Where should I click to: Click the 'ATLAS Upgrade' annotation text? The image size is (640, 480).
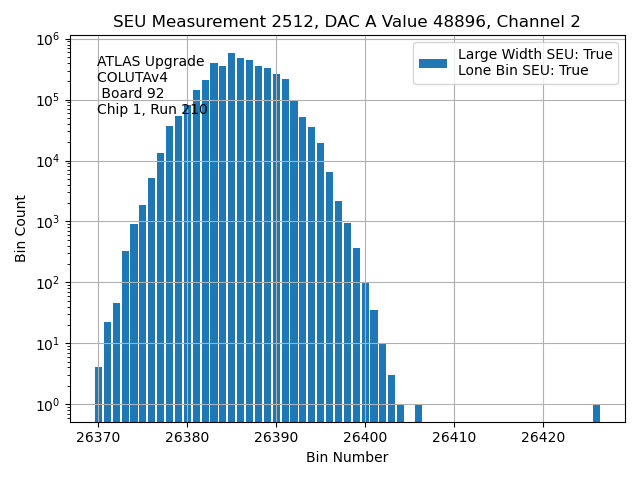[x=150, y=62]
